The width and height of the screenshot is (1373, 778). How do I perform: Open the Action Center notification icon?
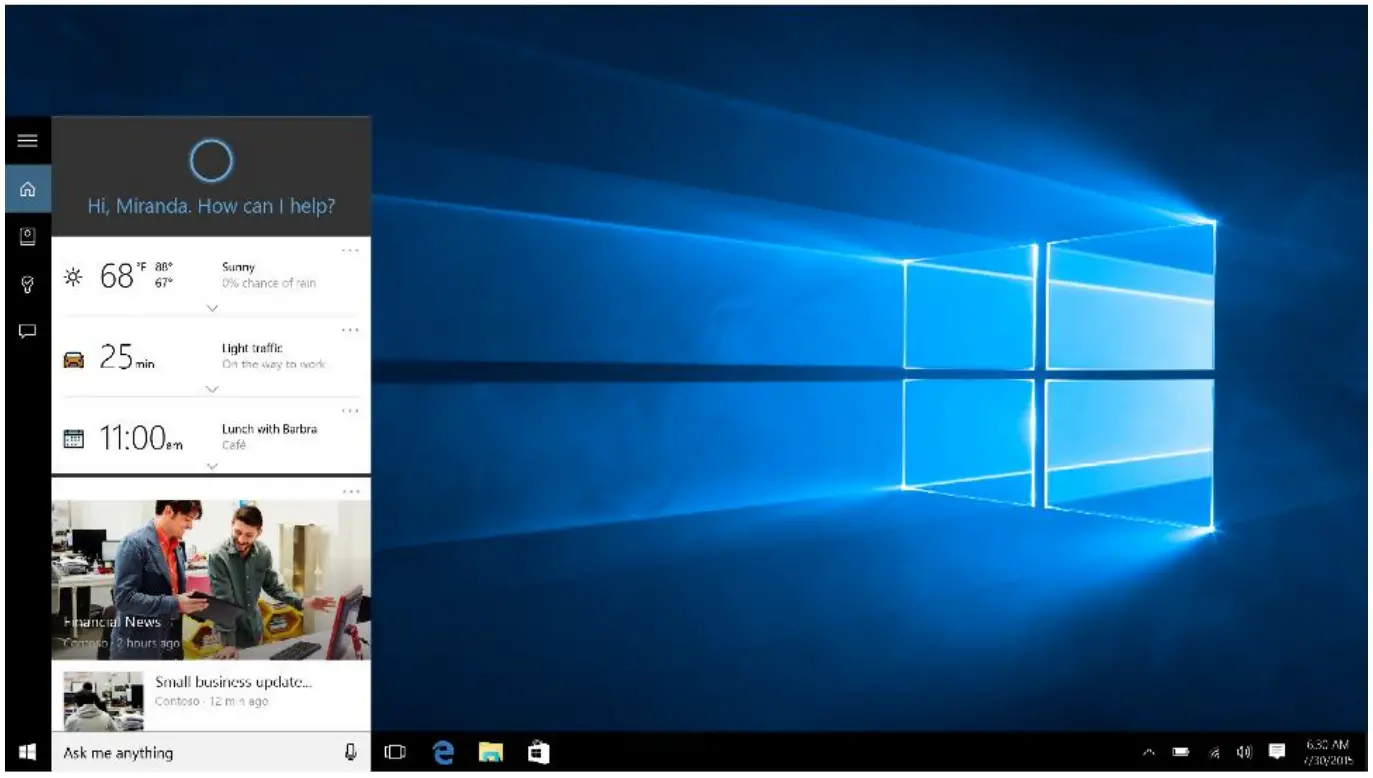coord(1277,752)
